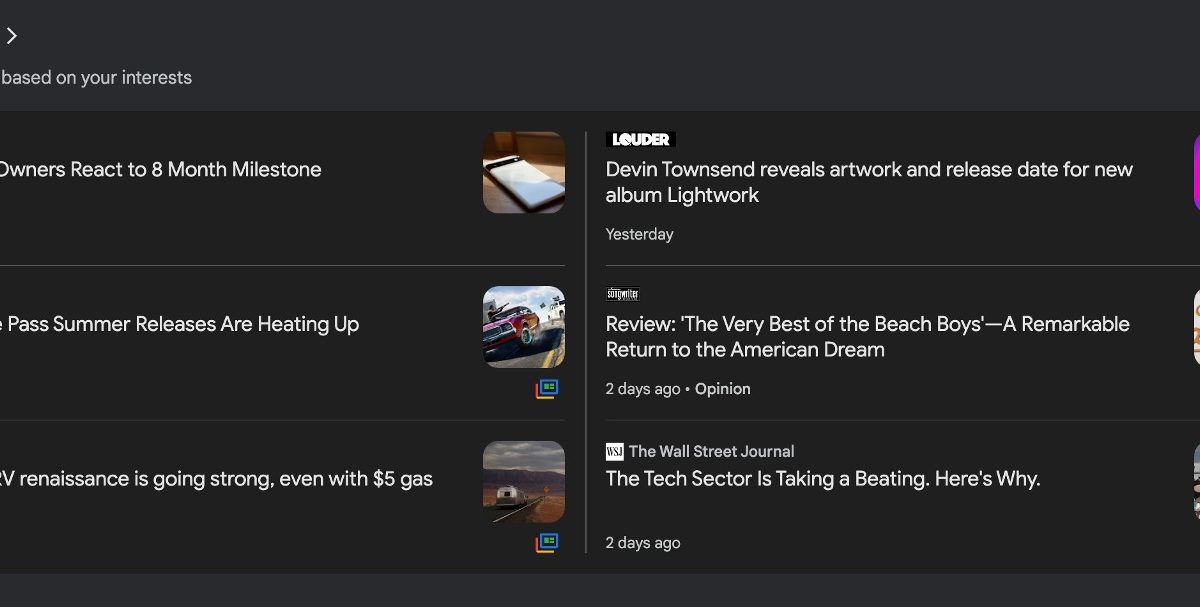Open the RV desert road thumbnail
Viewport: 1200px width, 607px height.
[524, 481]
